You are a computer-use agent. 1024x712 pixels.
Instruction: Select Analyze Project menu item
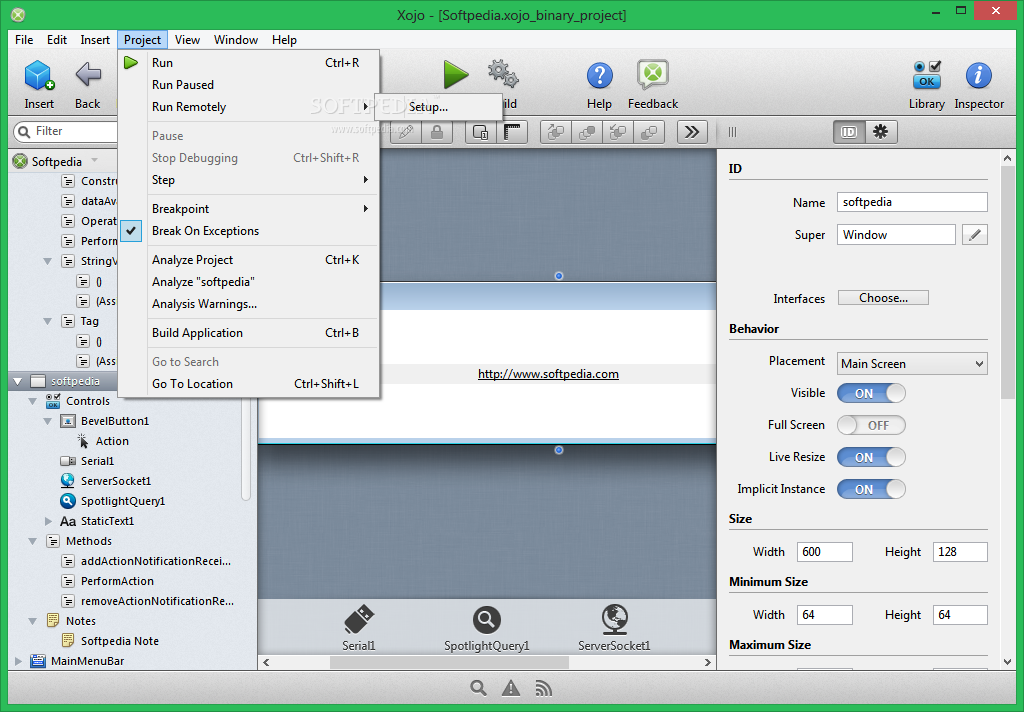248,260
